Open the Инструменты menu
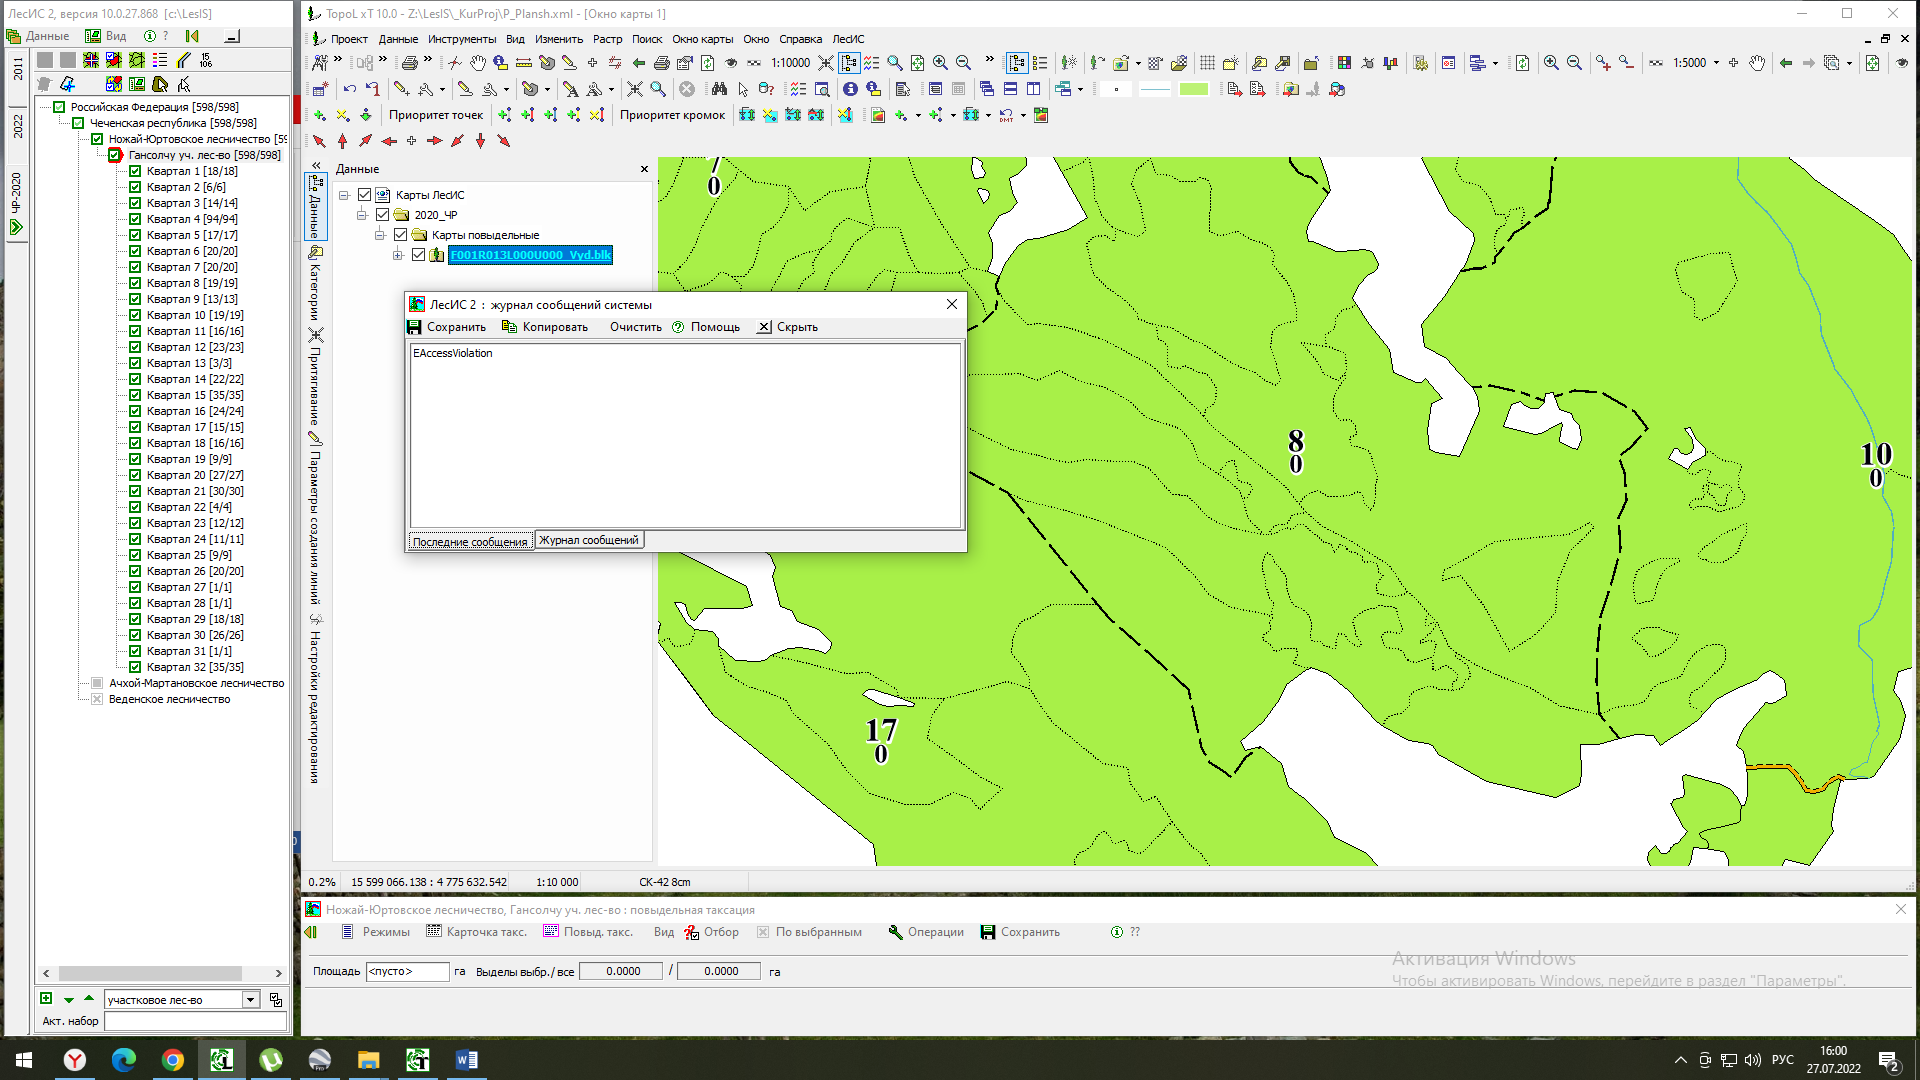Image resolution: width=1920 pixels, height=1080 pixels. (x=462, y=39)
